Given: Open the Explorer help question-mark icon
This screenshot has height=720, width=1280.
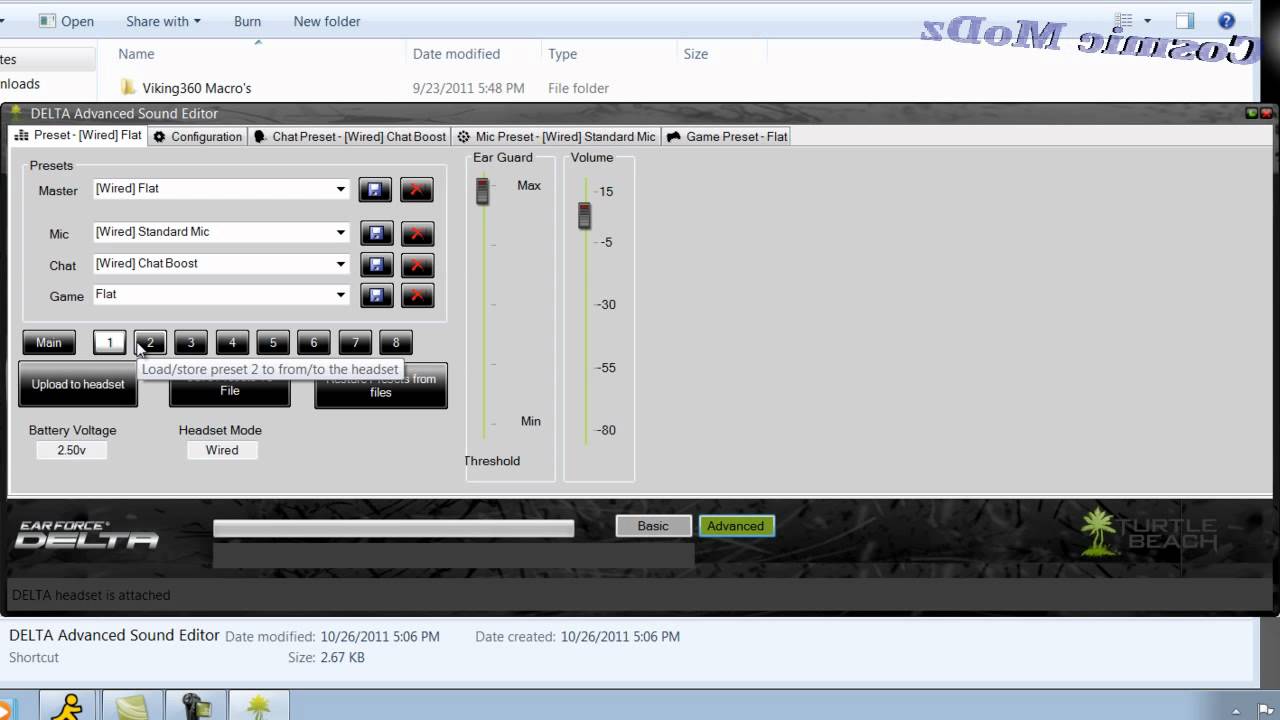Looking at the screenshot, I should (1226, 21).
